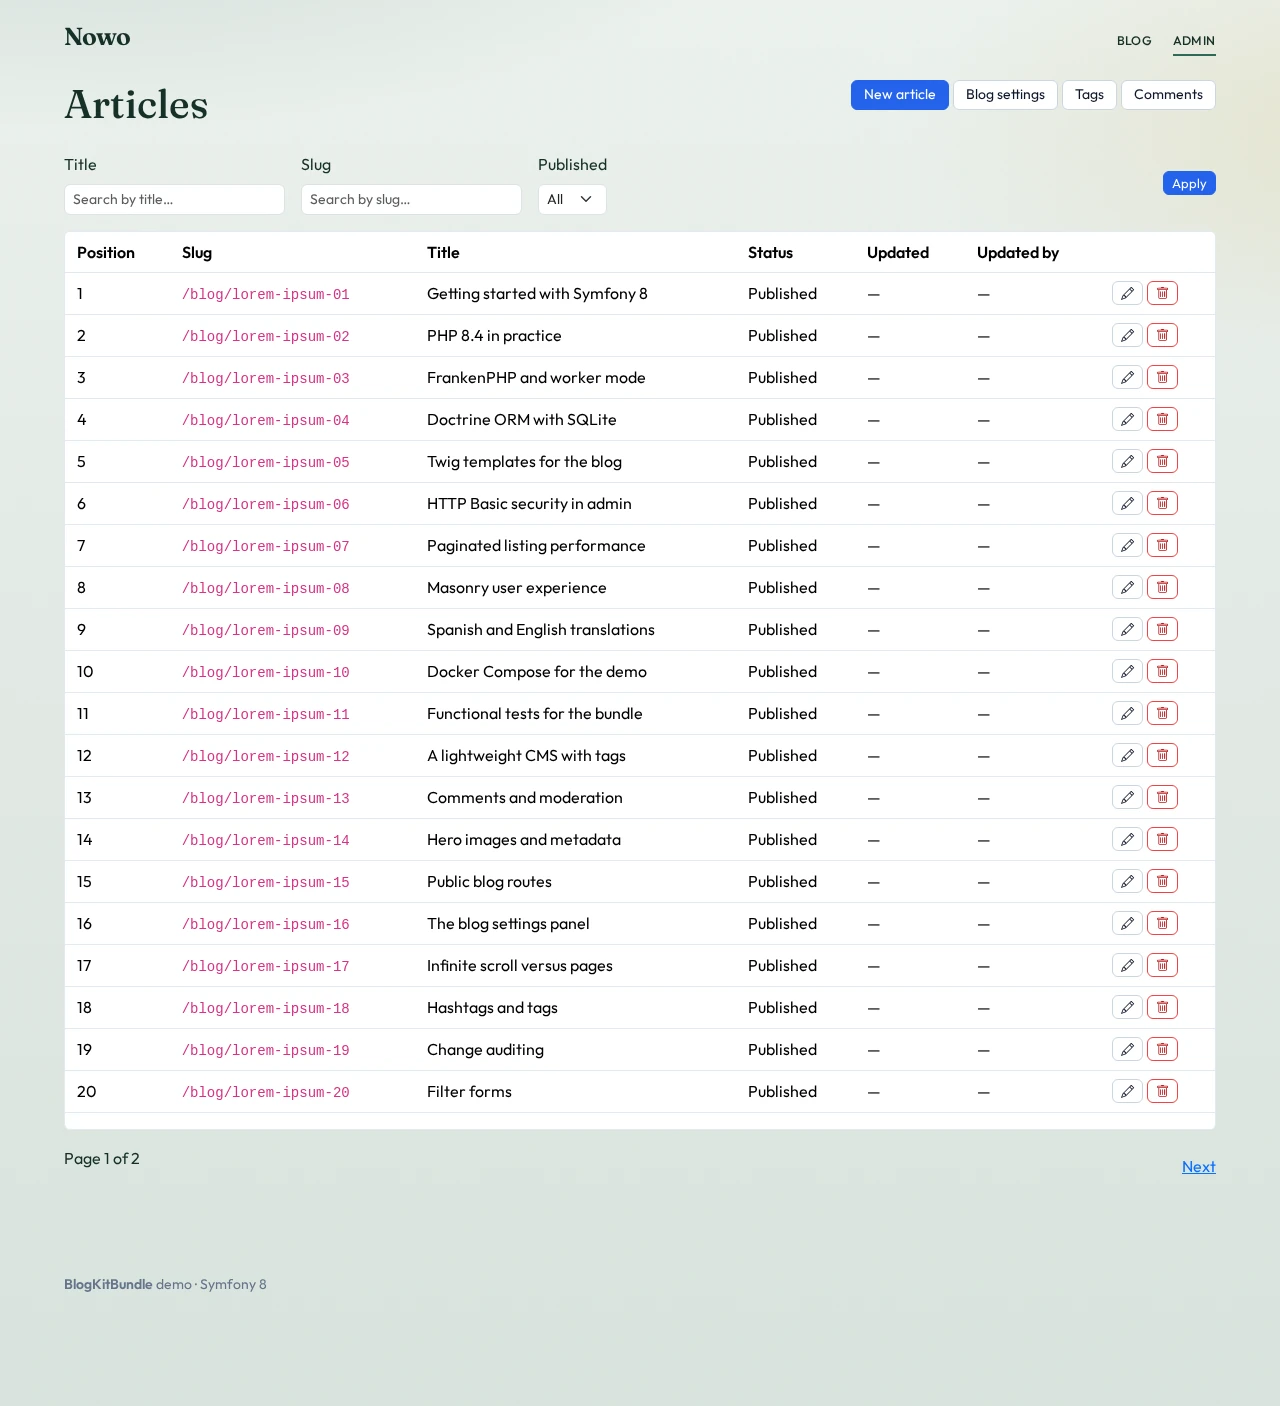Viewport: 1280px width, 1406px height.
Task: Edit the "PHP 8.4 in practice" article
Action: (x=1127, y=335)
